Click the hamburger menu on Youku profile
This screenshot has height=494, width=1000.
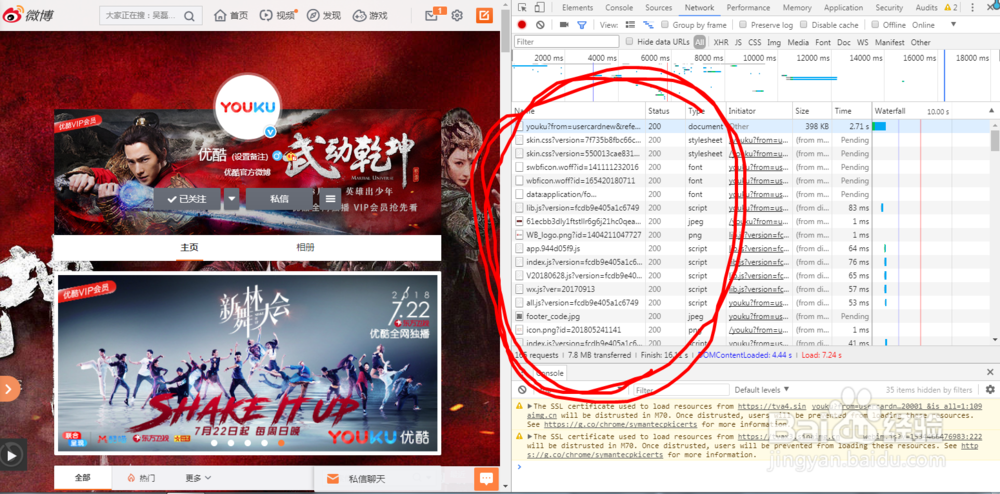330,199
